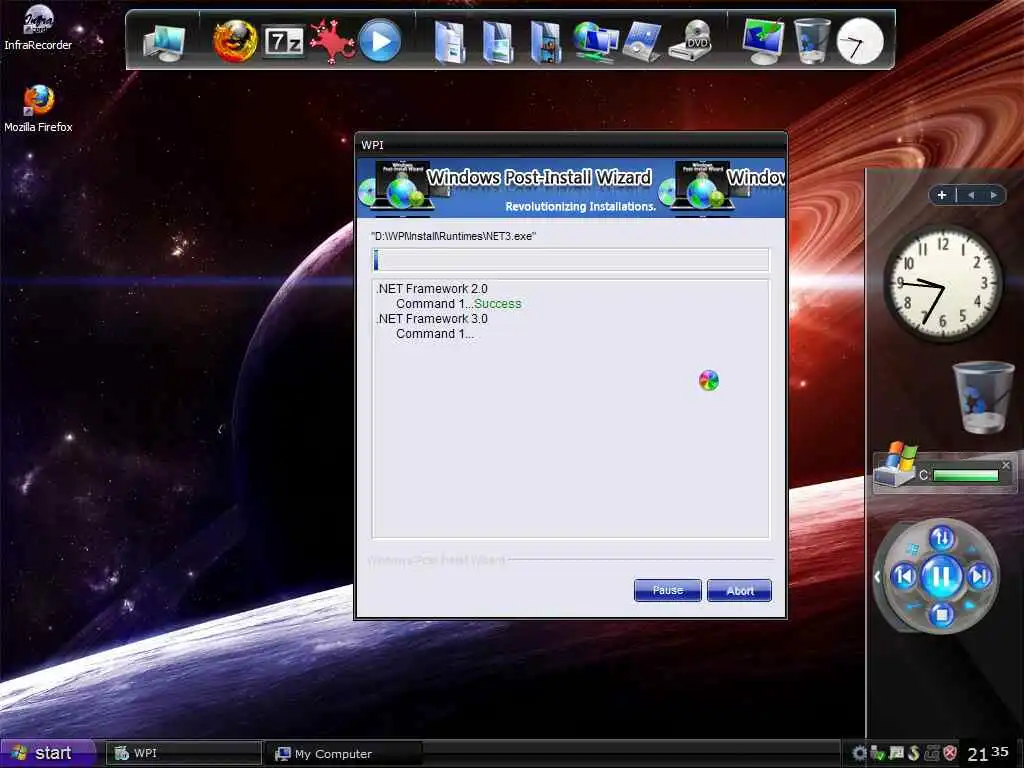Expand media gadget using left chevron
This screenshot has width=1024, height=768.
point(877,576)
